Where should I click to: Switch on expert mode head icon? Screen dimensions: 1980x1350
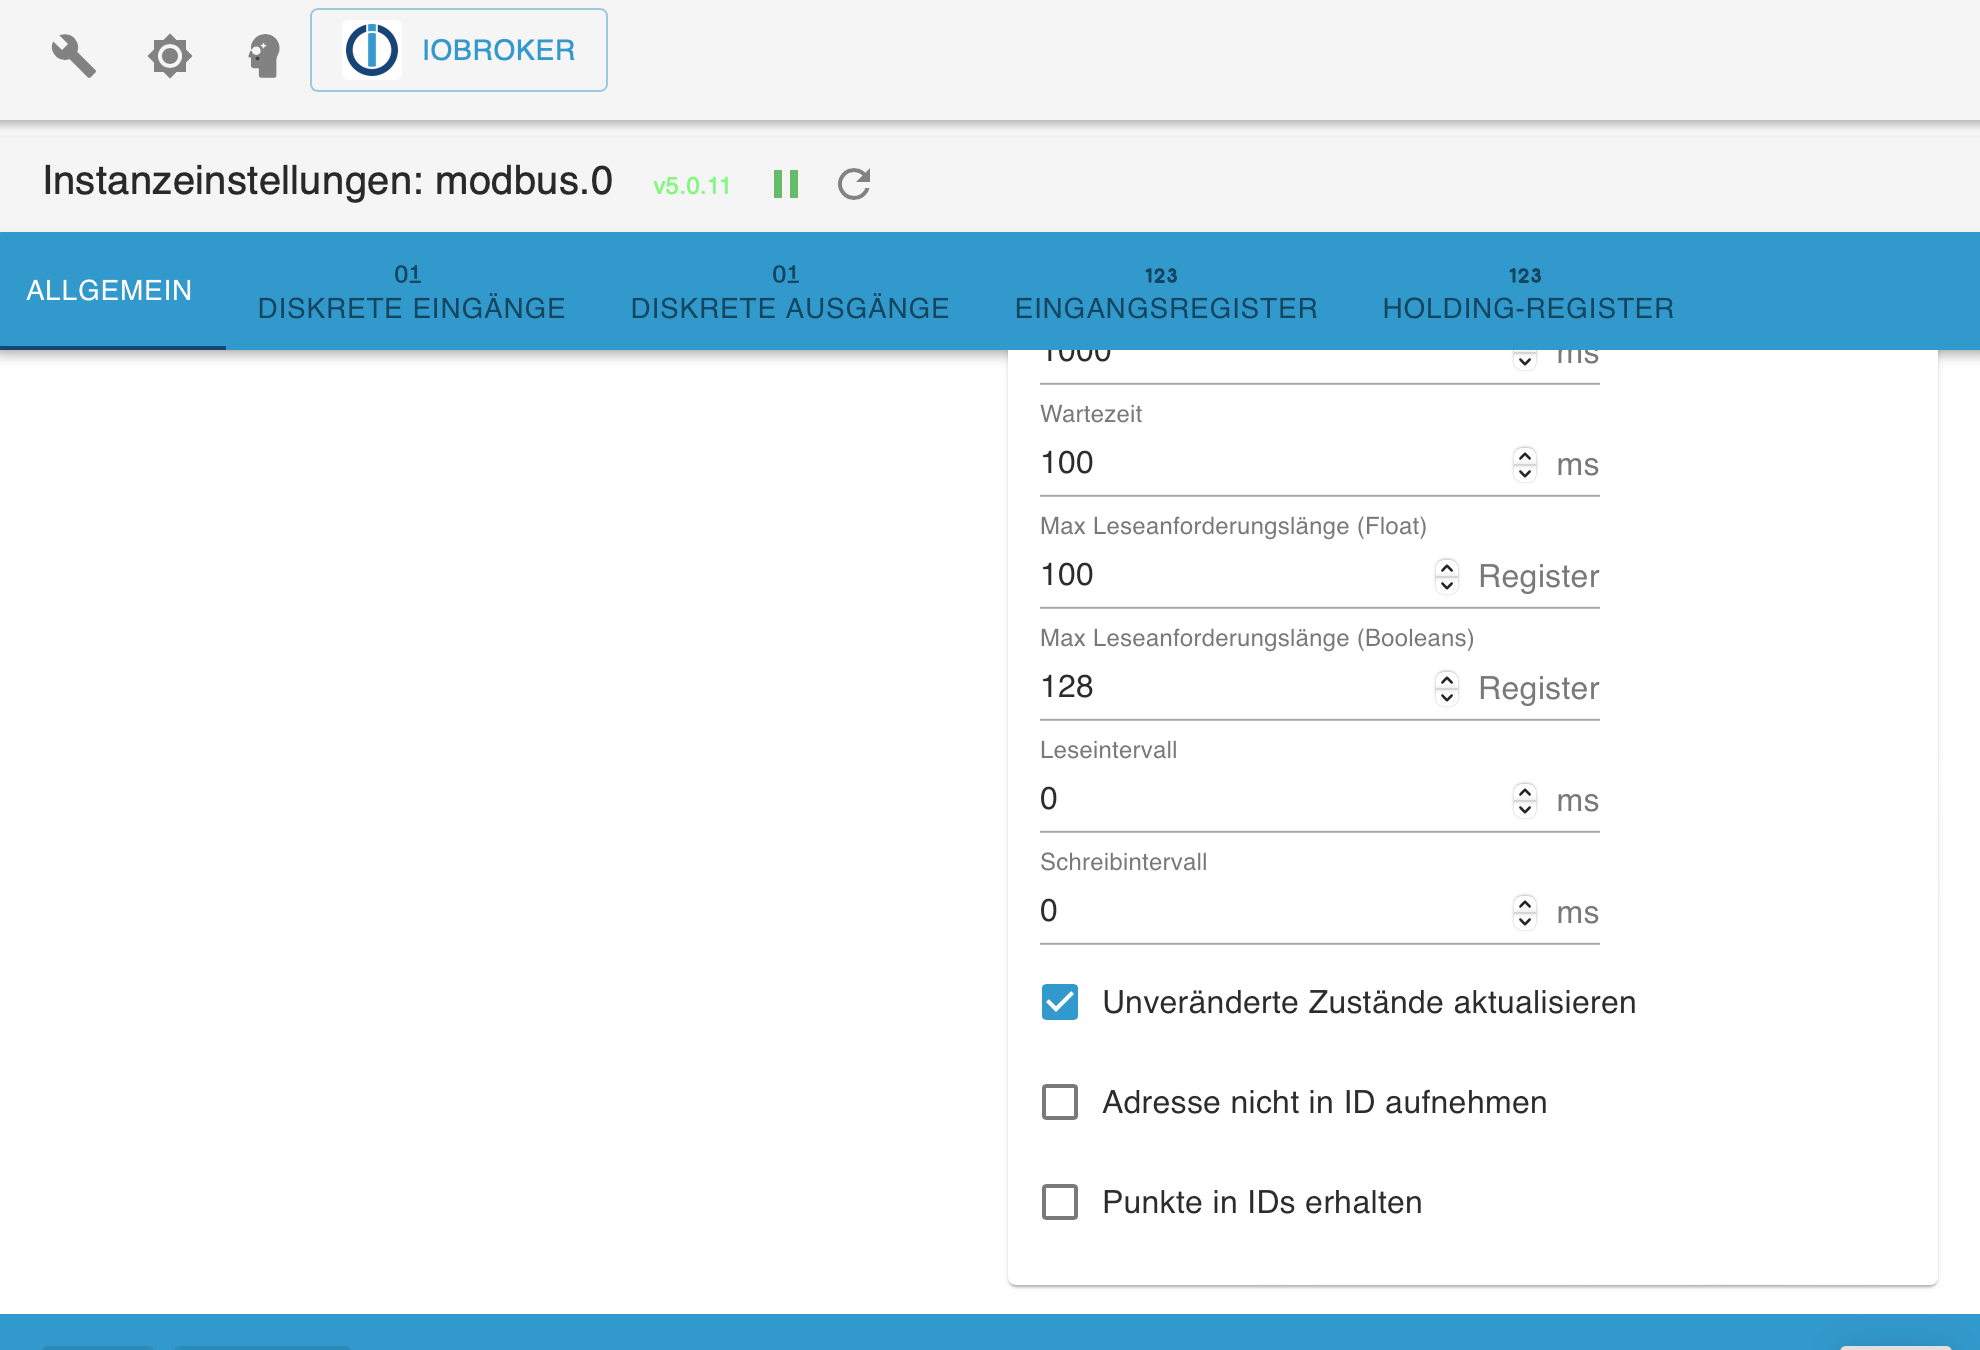click(x=265, y=56)
